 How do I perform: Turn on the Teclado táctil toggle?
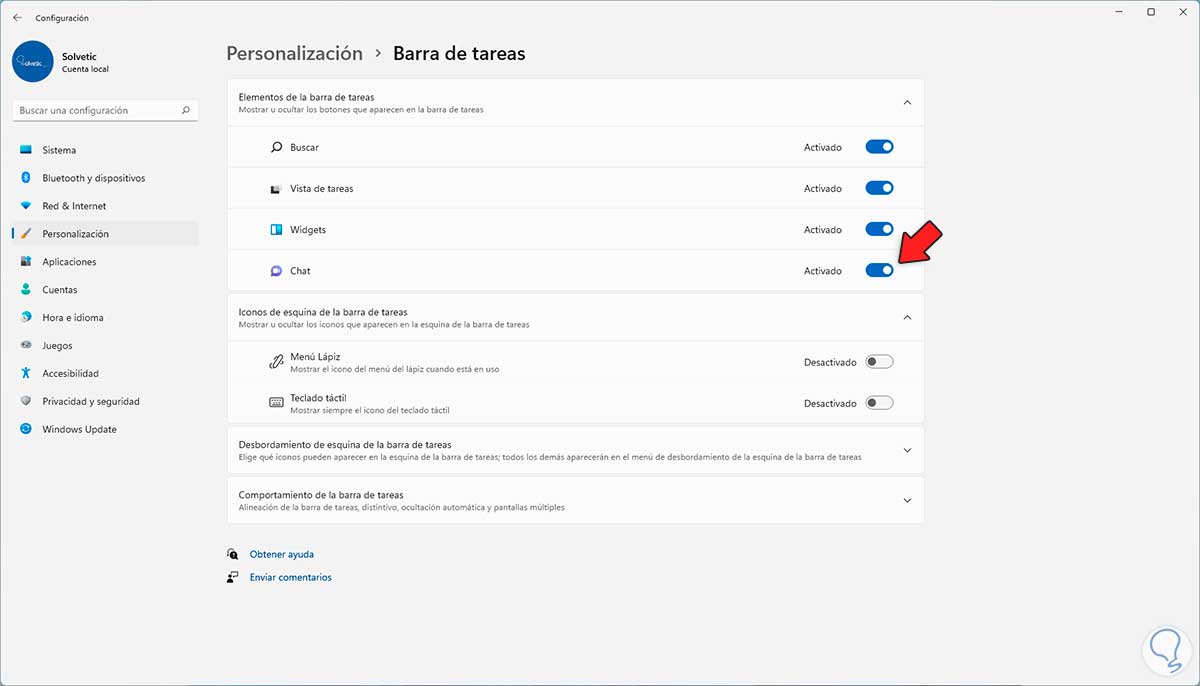coord(879,403)
